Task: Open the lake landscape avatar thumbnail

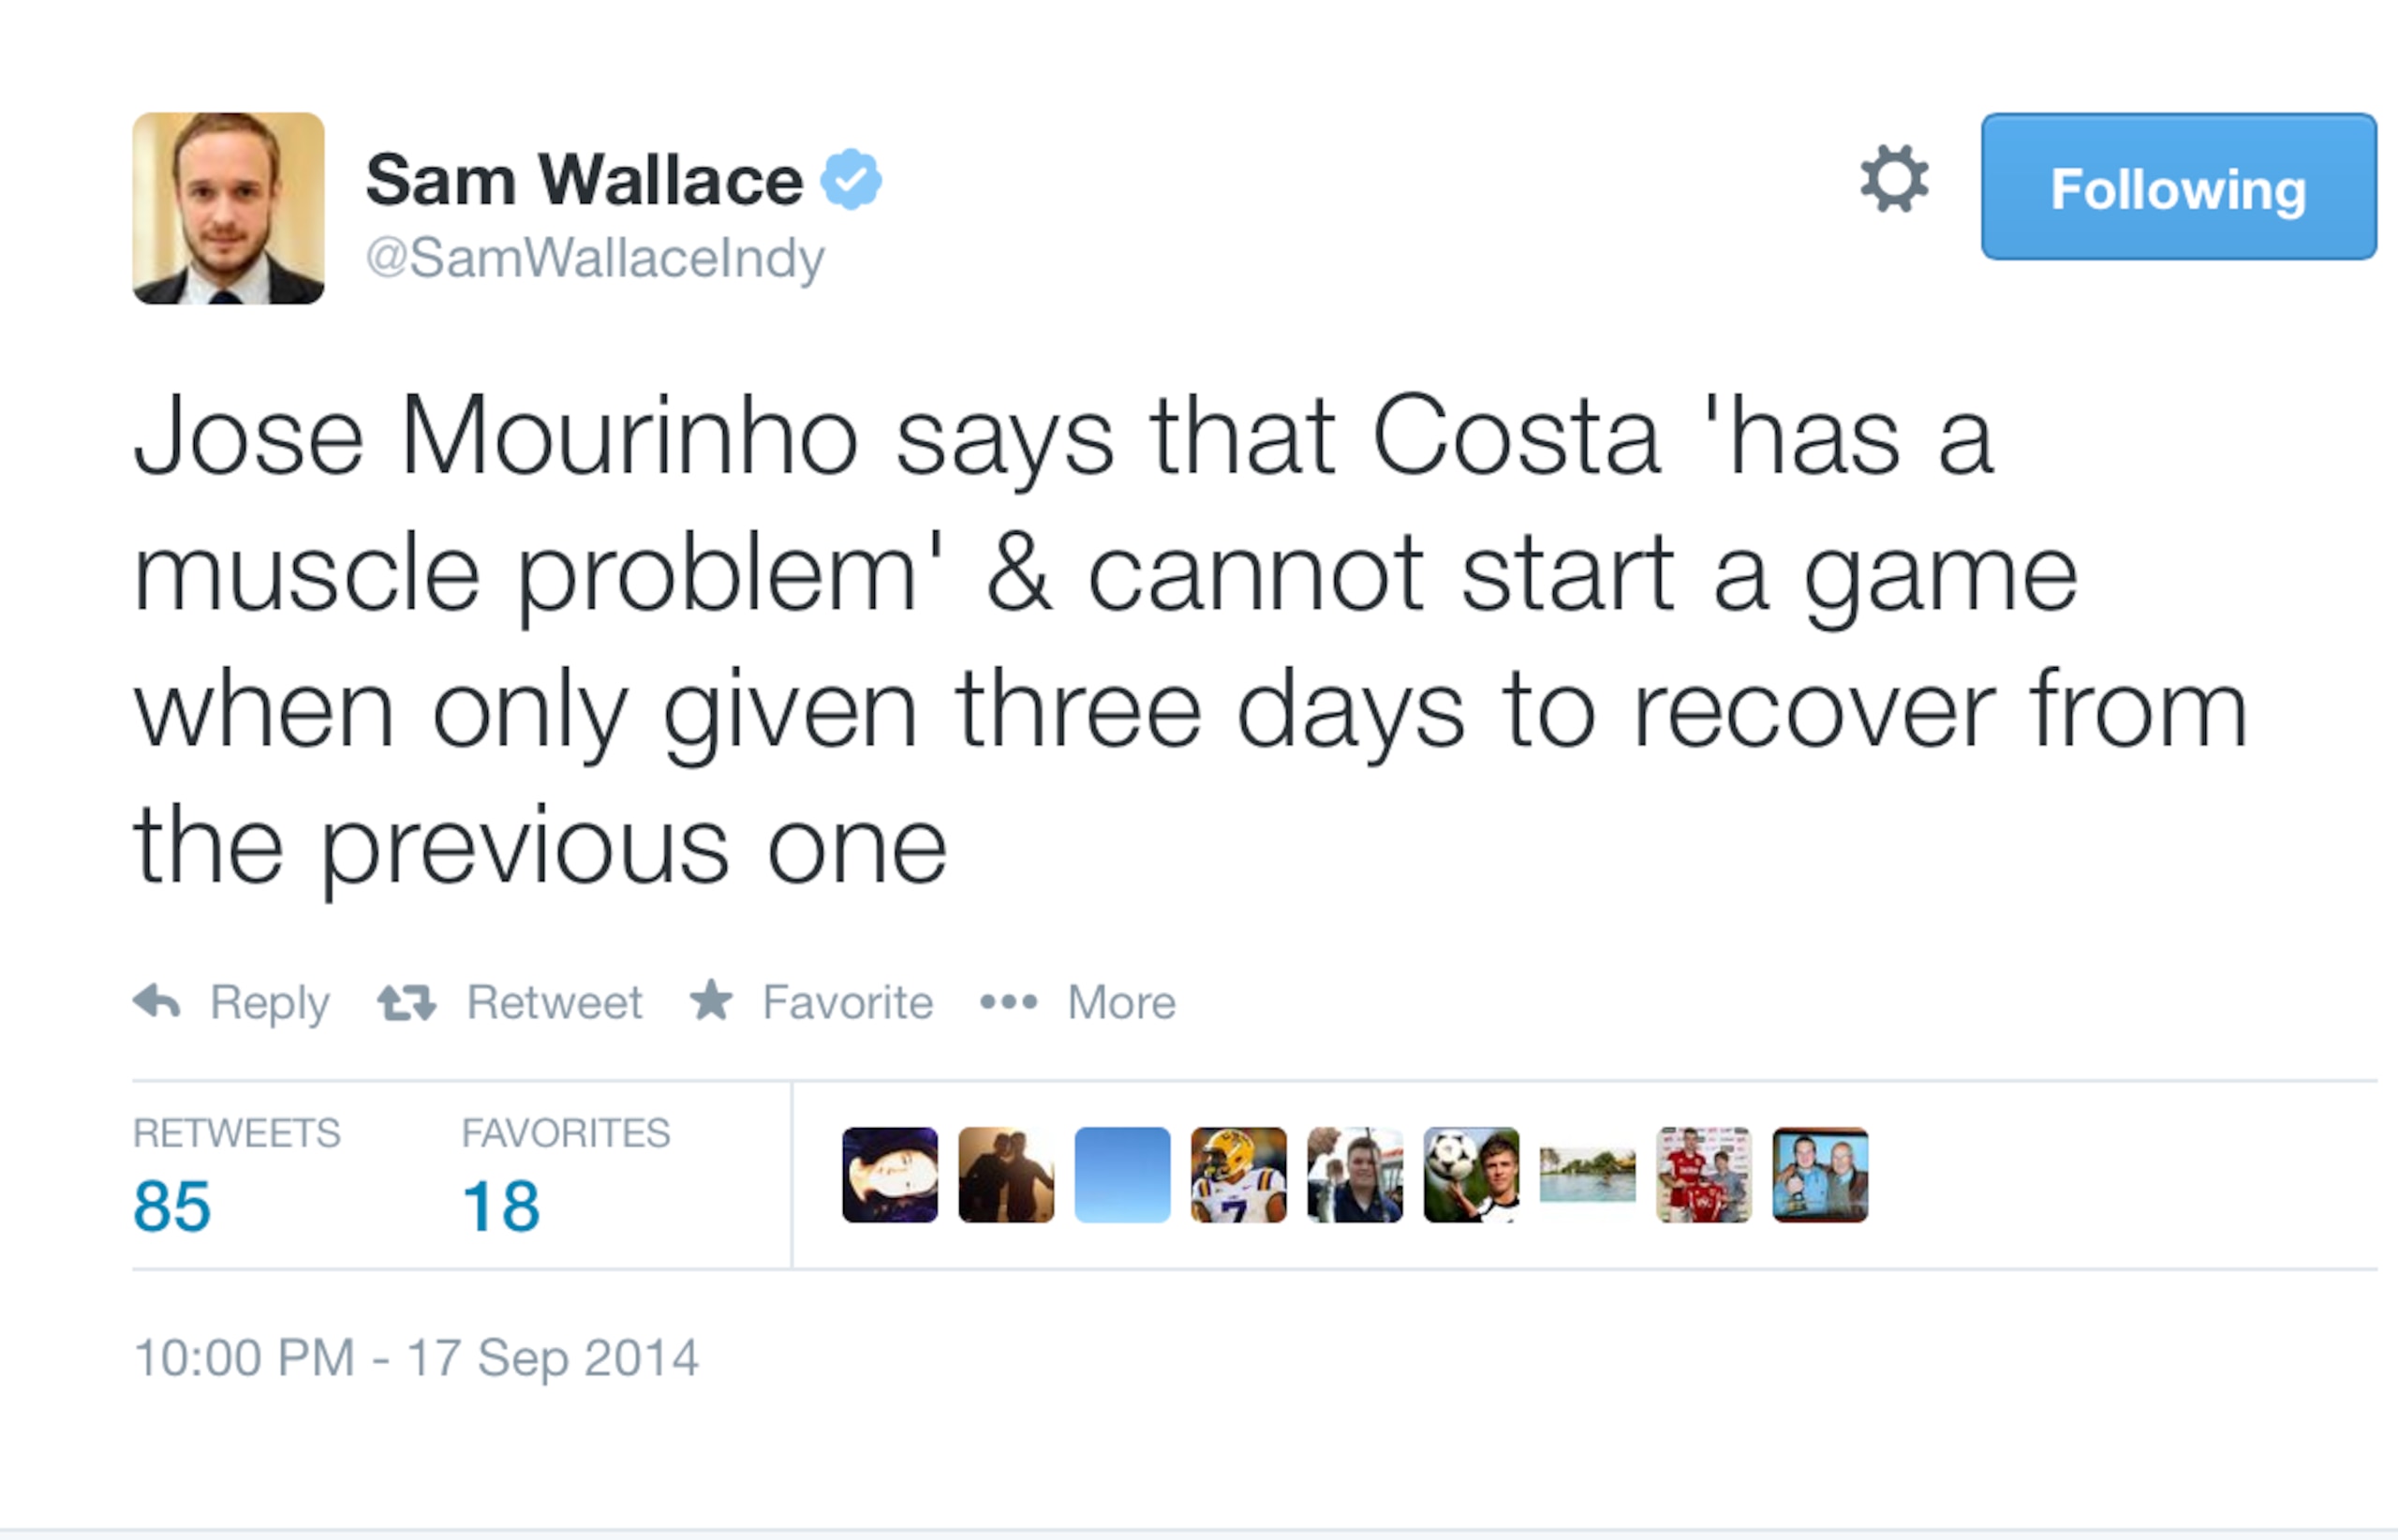Action: point(1587,1175)
